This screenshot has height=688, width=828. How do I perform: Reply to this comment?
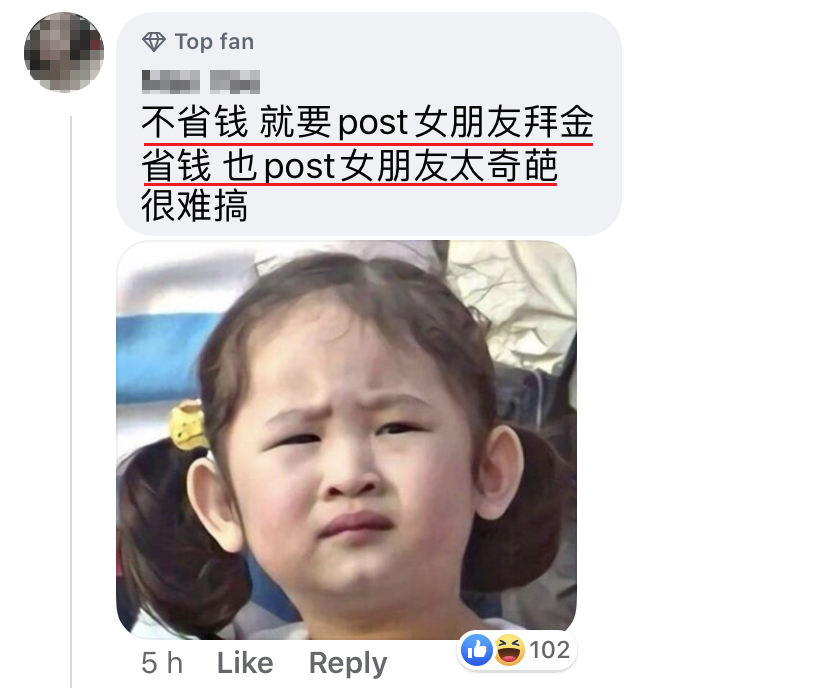point(348,664)
